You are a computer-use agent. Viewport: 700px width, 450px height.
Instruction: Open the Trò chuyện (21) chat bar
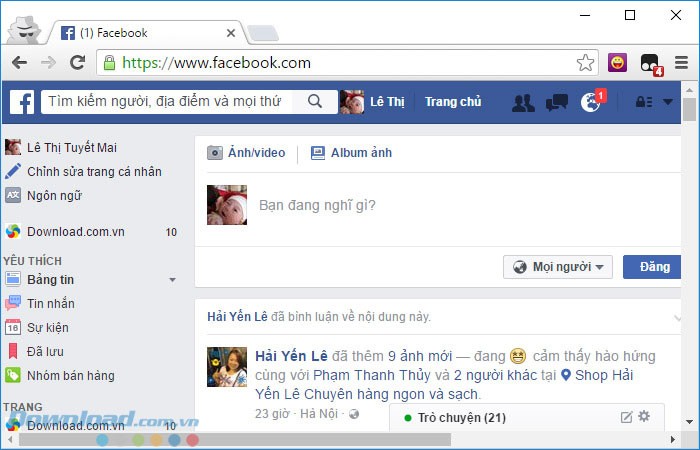[x=527, y=418]
